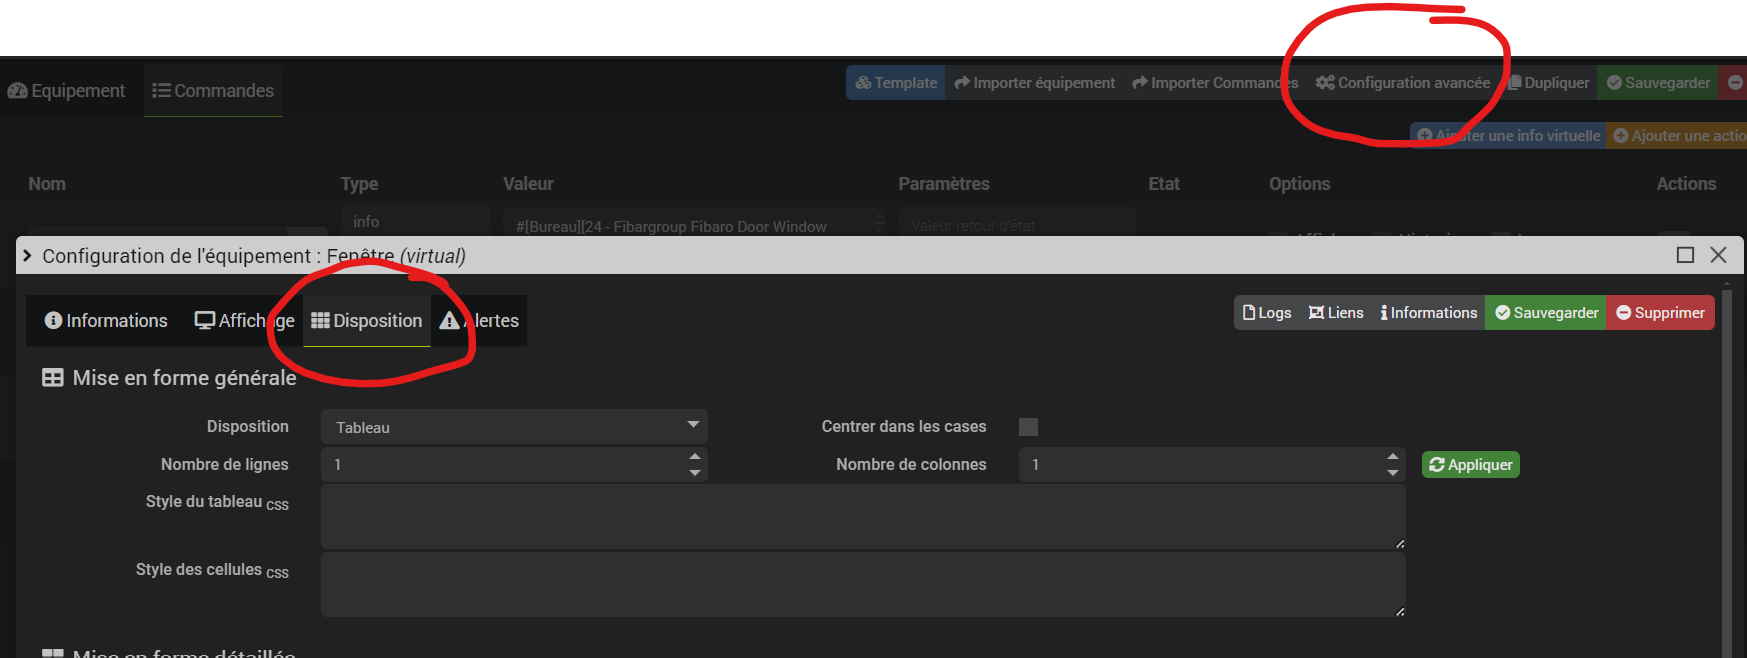Image resolution: width=1747 pixels, height=658 pixels.
Task: Open the Logs button in the dialog
Action: pyautogui.click(x=1266, y=313)
